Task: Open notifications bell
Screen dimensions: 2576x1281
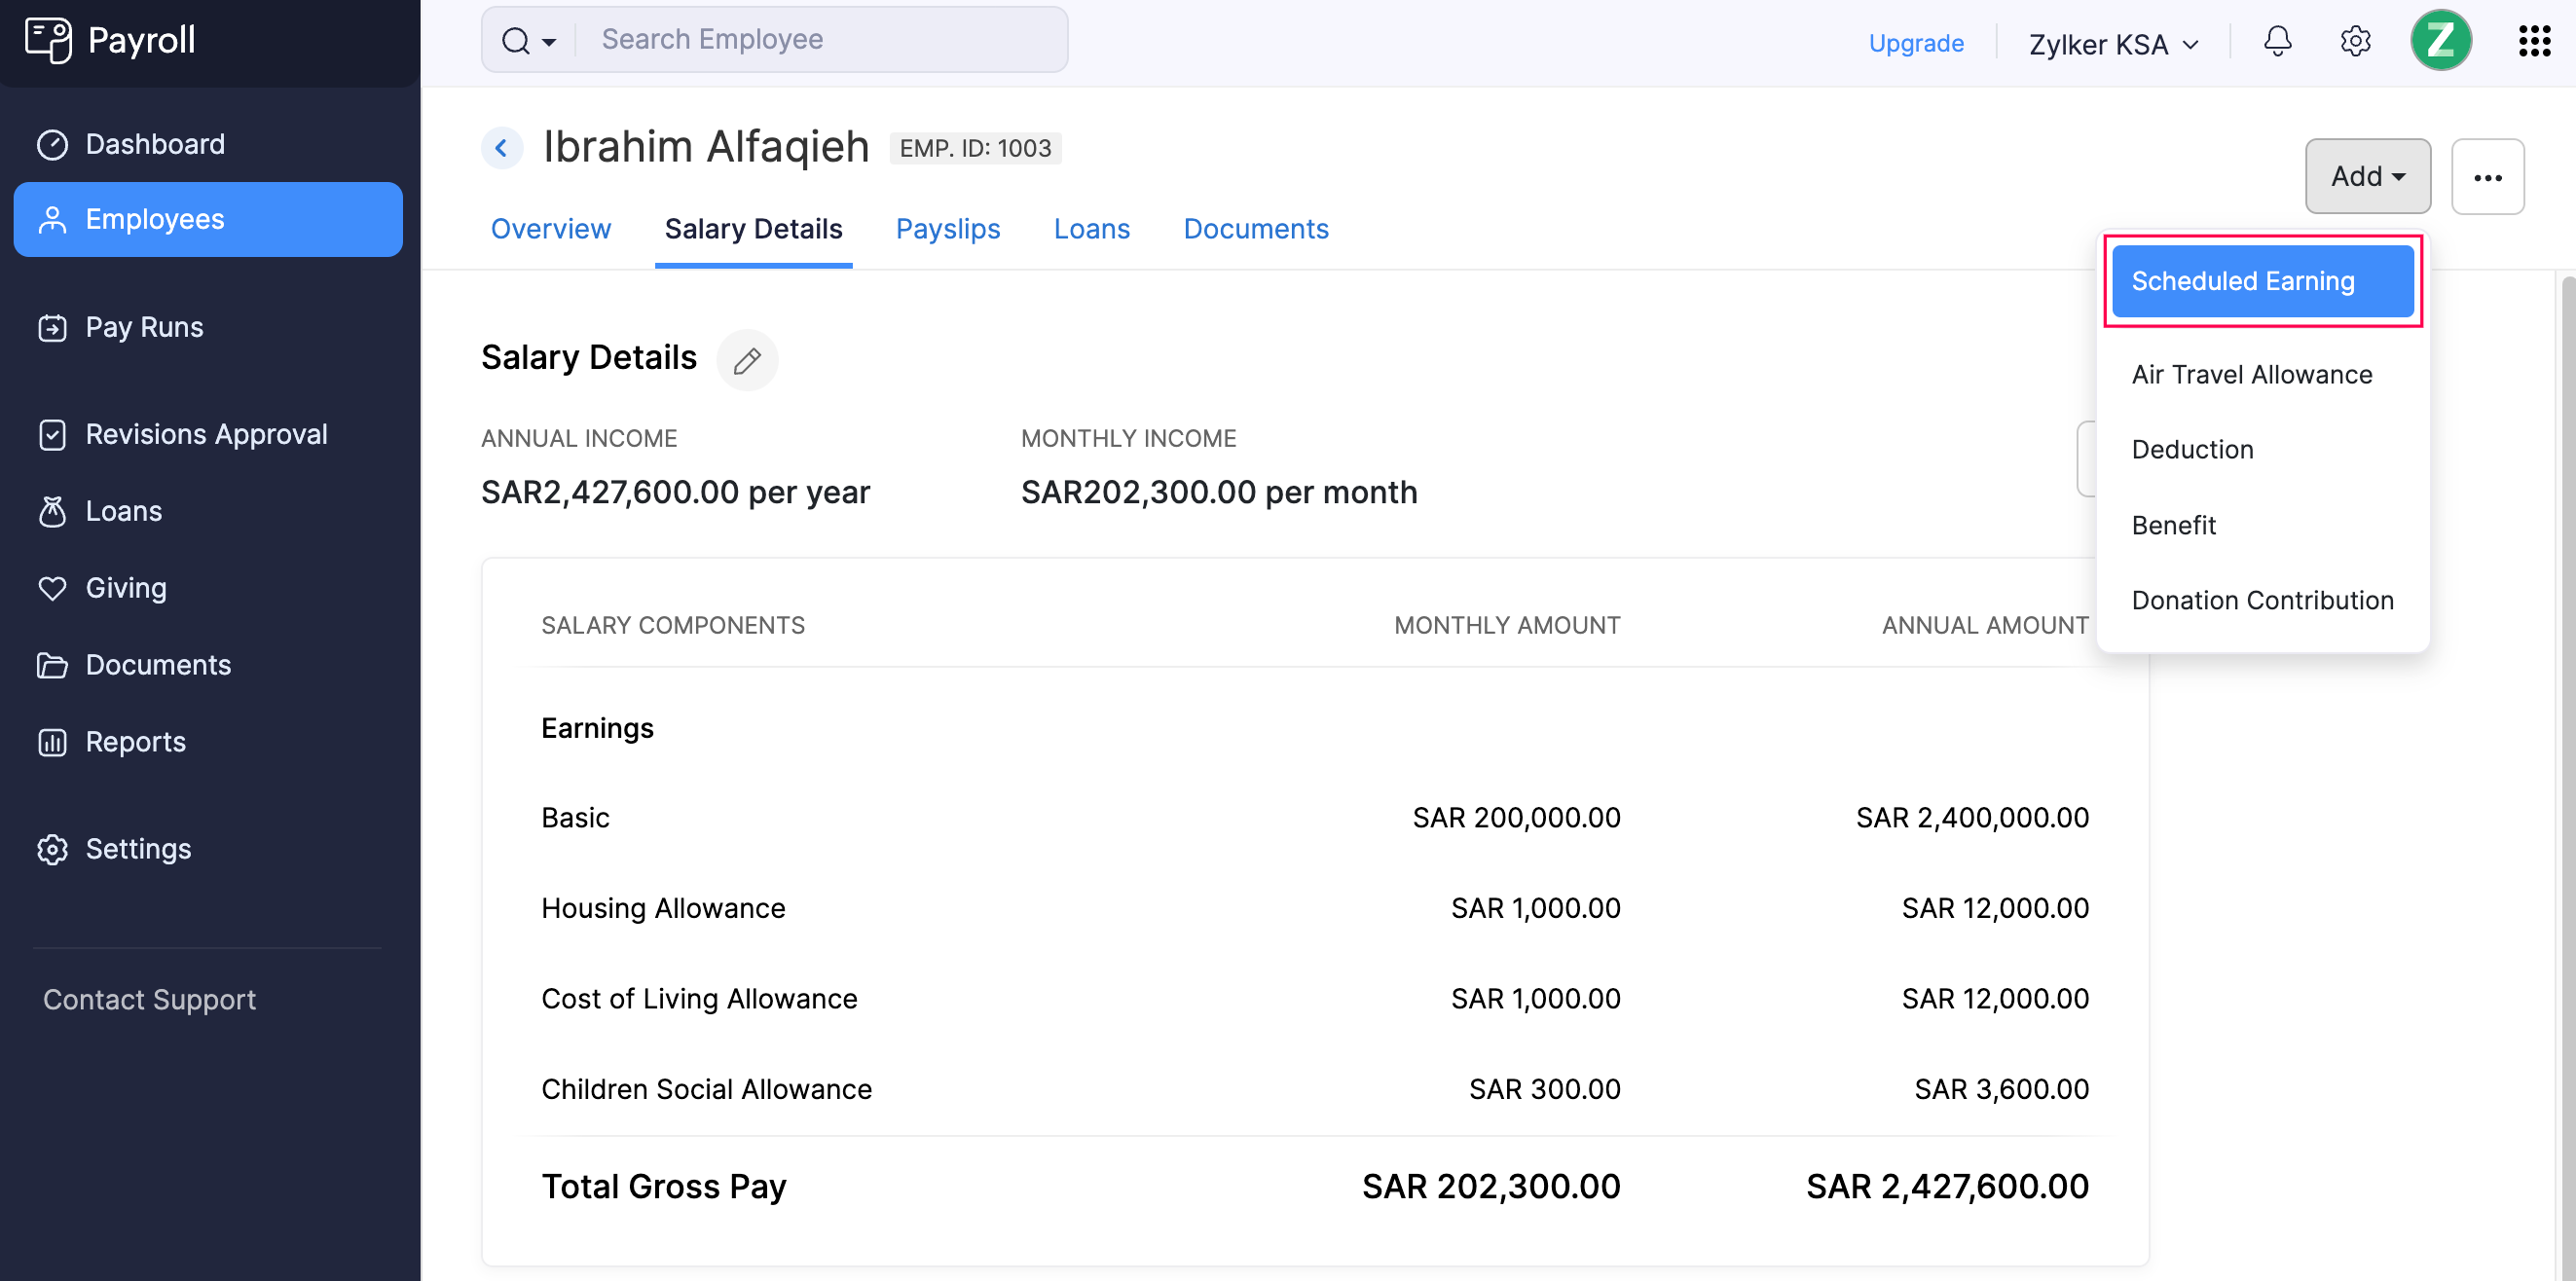Action: tap(2277, 41)
